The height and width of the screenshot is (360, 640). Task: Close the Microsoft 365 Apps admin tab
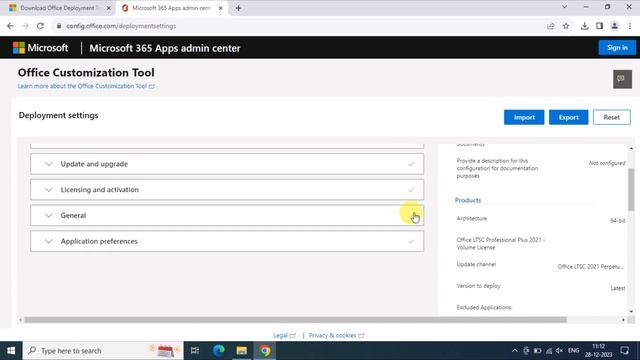pos(220,8)
